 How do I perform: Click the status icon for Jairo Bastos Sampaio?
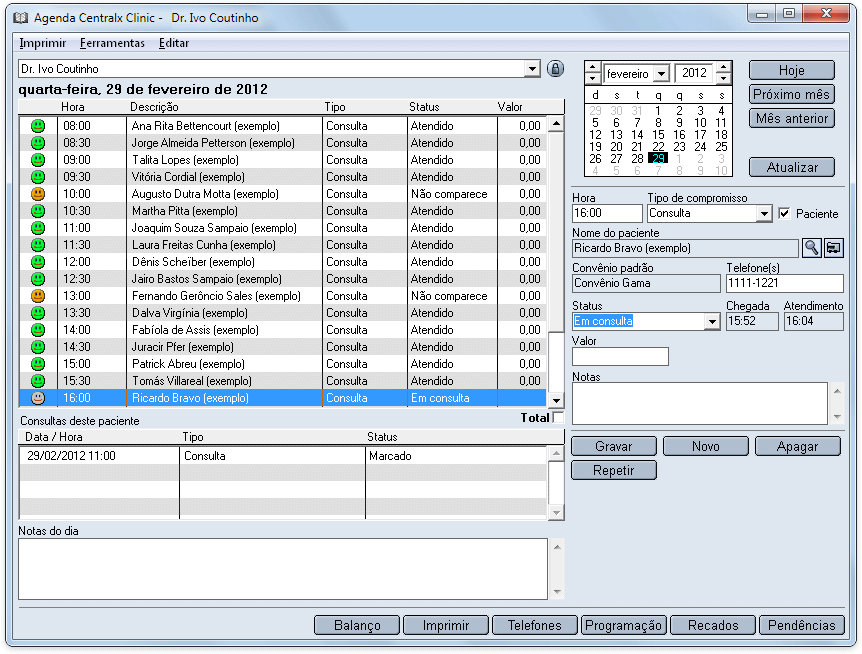coord(37,279)
